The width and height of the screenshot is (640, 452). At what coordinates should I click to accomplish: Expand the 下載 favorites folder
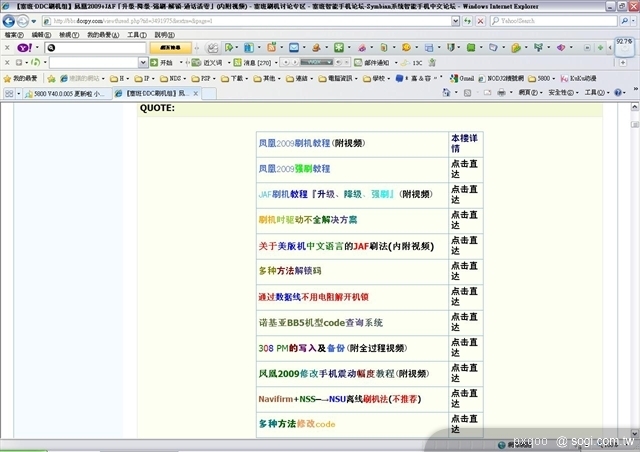point(234,78)
